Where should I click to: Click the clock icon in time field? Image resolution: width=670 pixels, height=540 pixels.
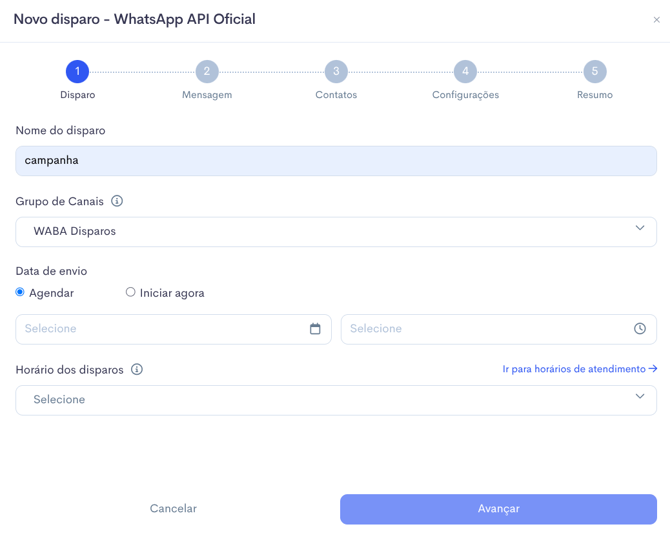click(640, 329)
